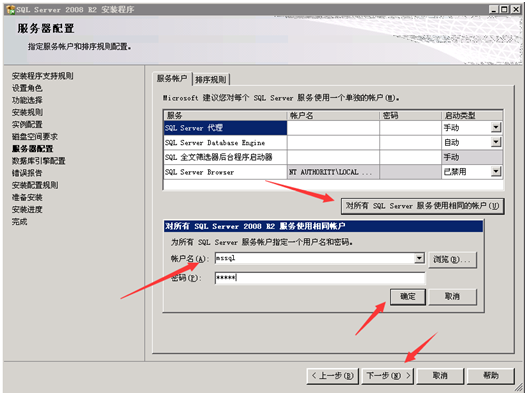
Task: Expand the 帐户名 combo box arrow
Action: point(419,258)
